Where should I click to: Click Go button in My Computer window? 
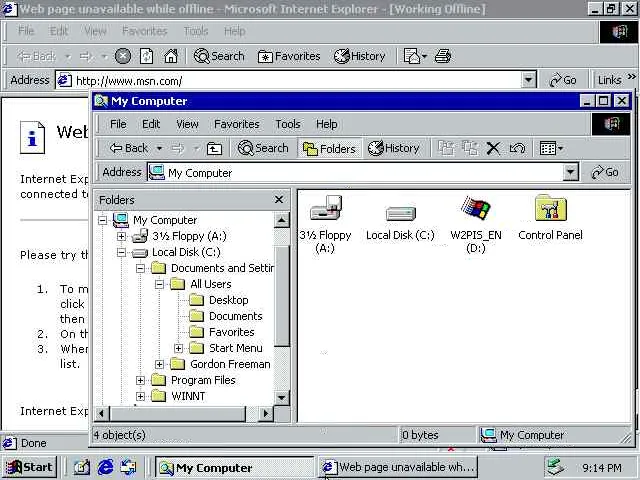click(605, 172)
